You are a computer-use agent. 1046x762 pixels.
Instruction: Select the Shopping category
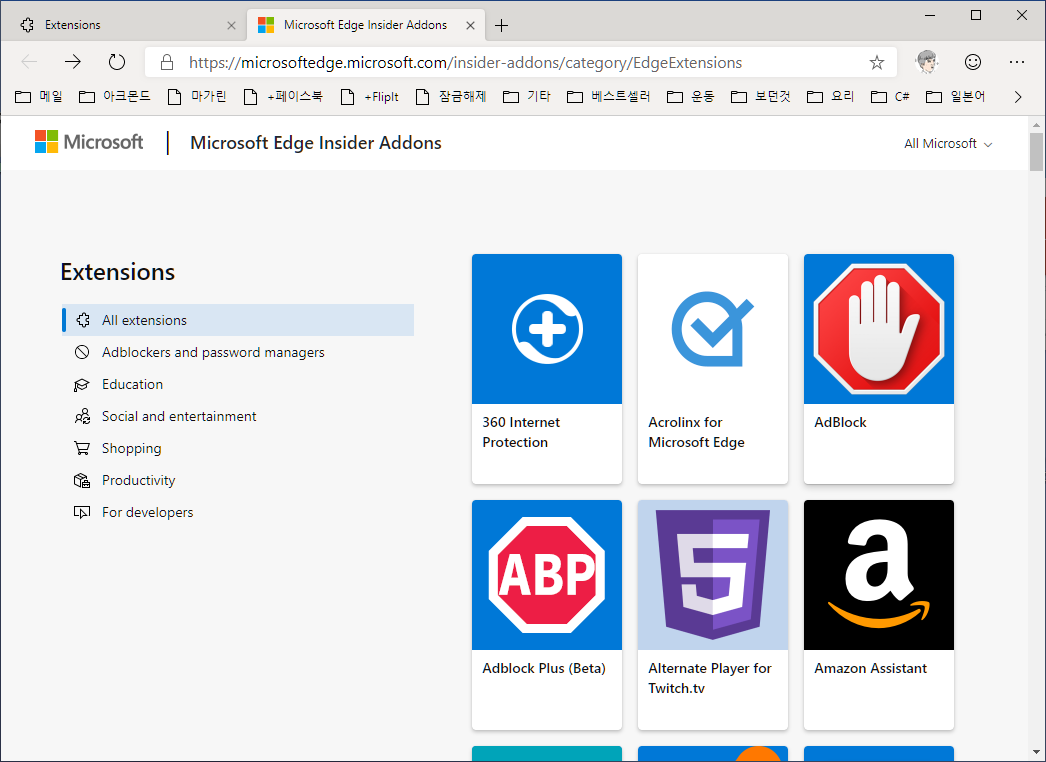click(x=131, y=448)
